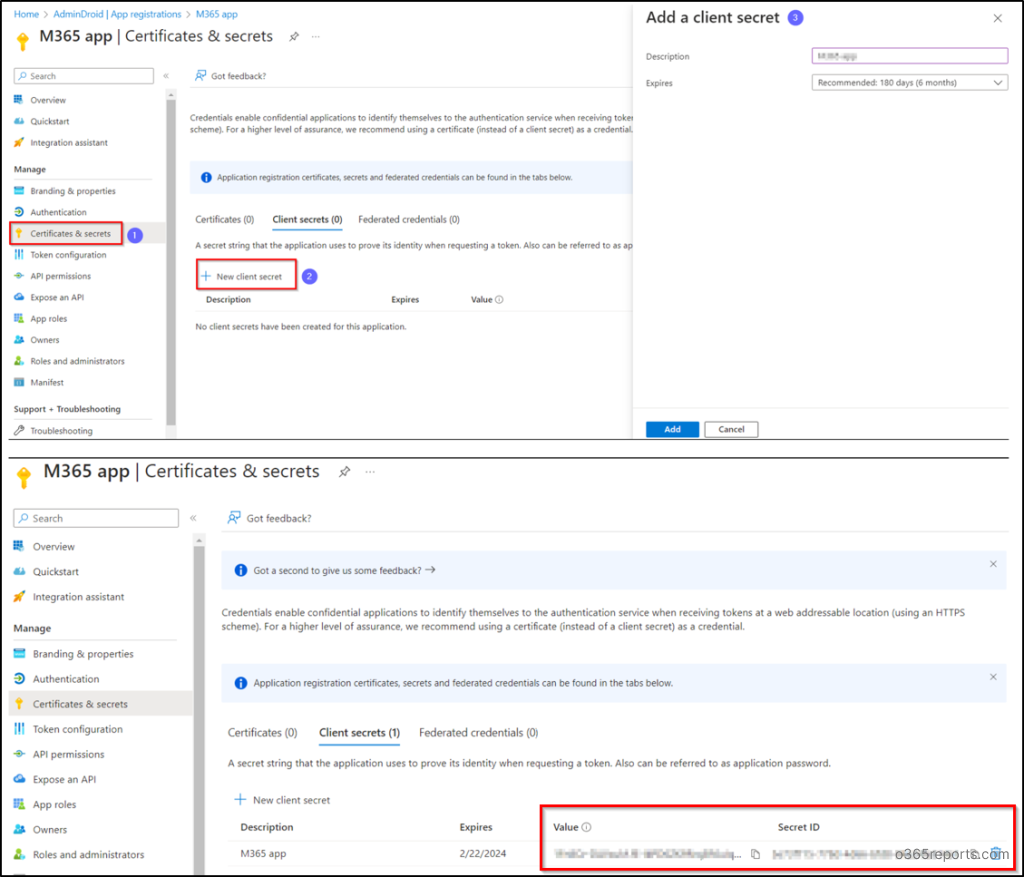Open App roles in the lower screenshot sidebar

[45, 804]
